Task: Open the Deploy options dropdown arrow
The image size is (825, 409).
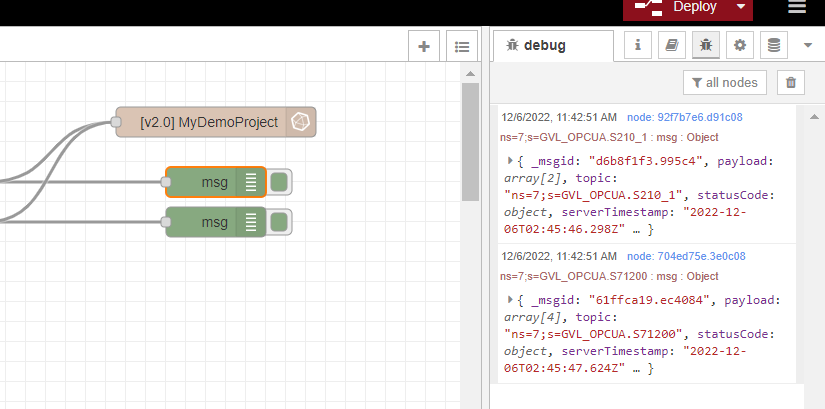Action: [x=741, y=7]
